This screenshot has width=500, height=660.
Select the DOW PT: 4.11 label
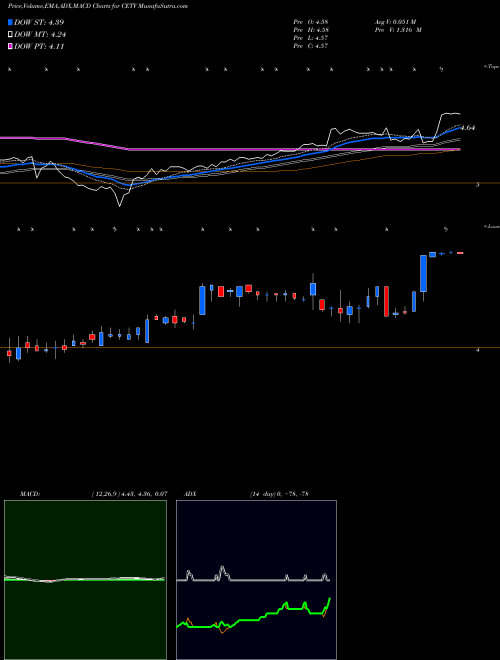click(x=39, y=47)
